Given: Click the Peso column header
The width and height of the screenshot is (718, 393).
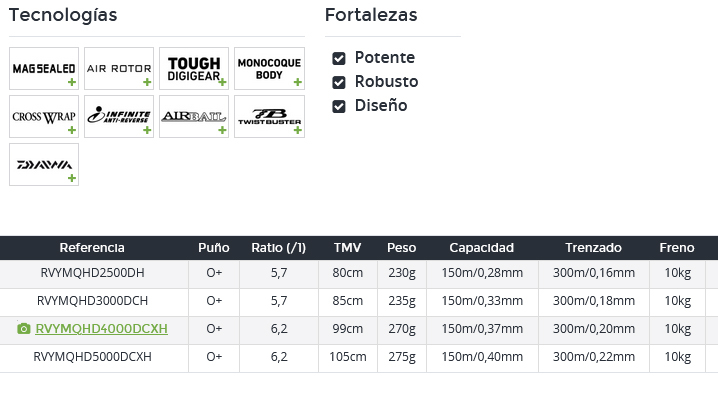Looking at the screenshot, I should (402, 248).
